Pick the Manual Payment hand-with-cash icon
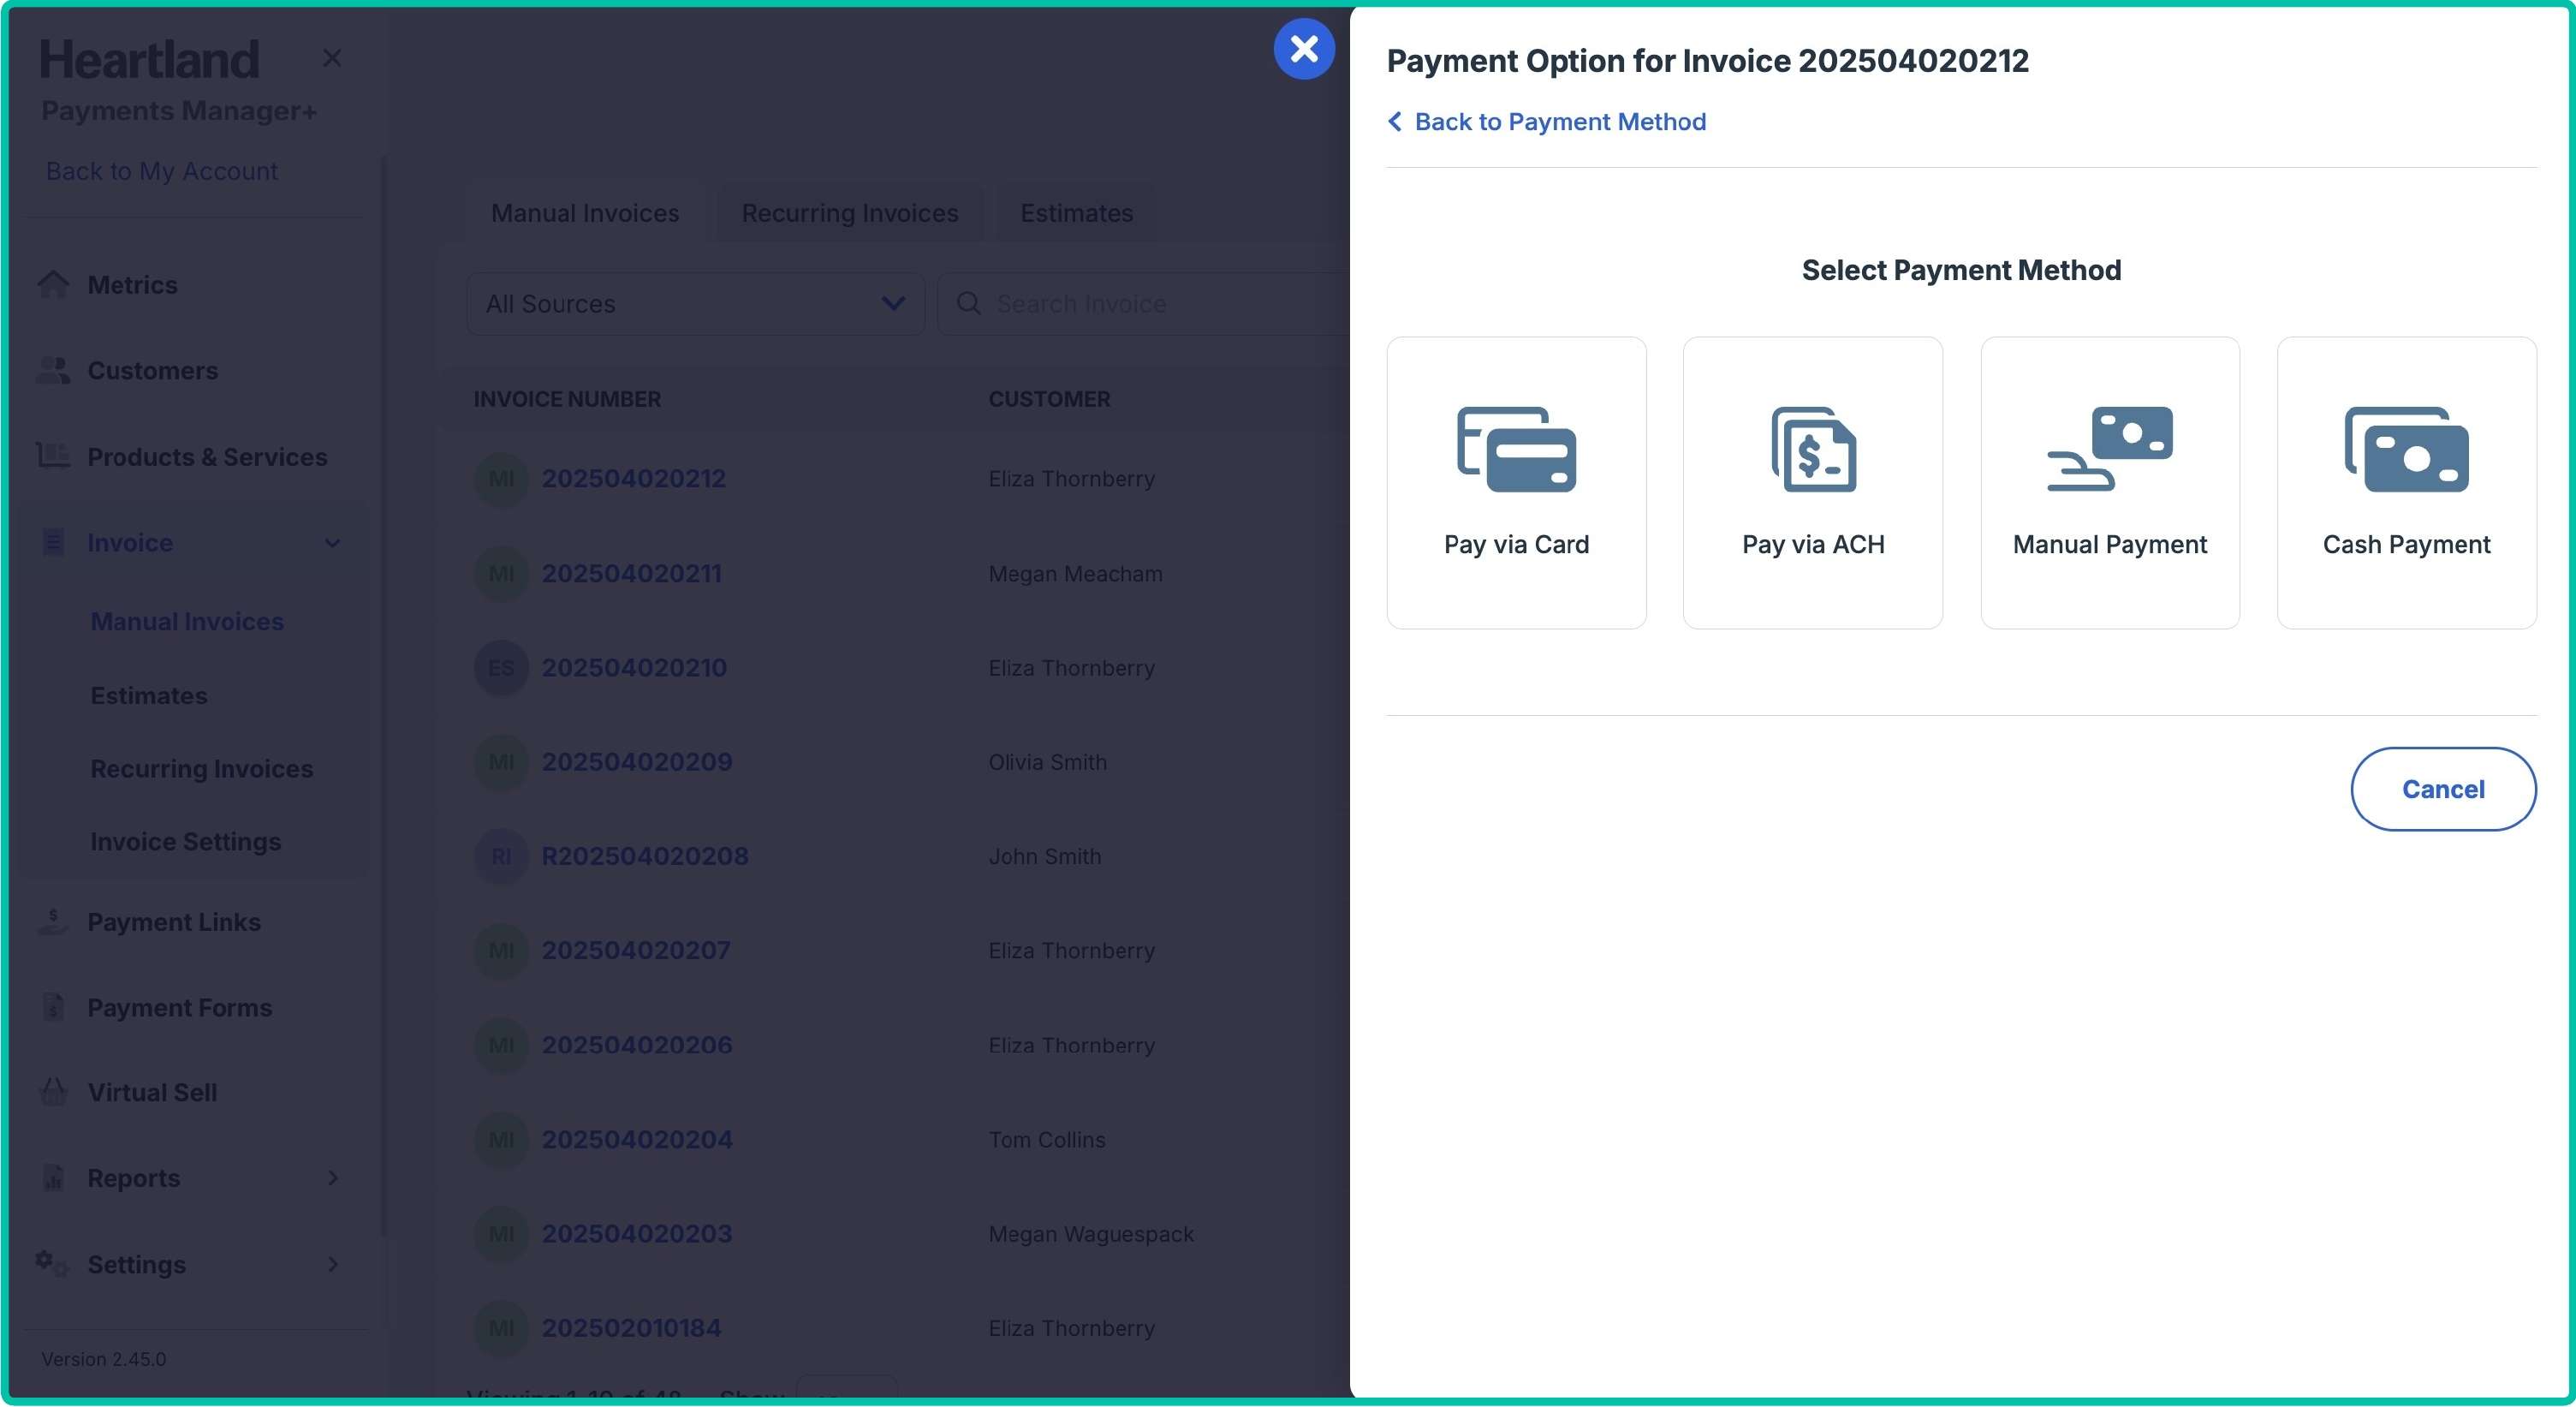2576x1407 pixels. [x=2110, y=449]
